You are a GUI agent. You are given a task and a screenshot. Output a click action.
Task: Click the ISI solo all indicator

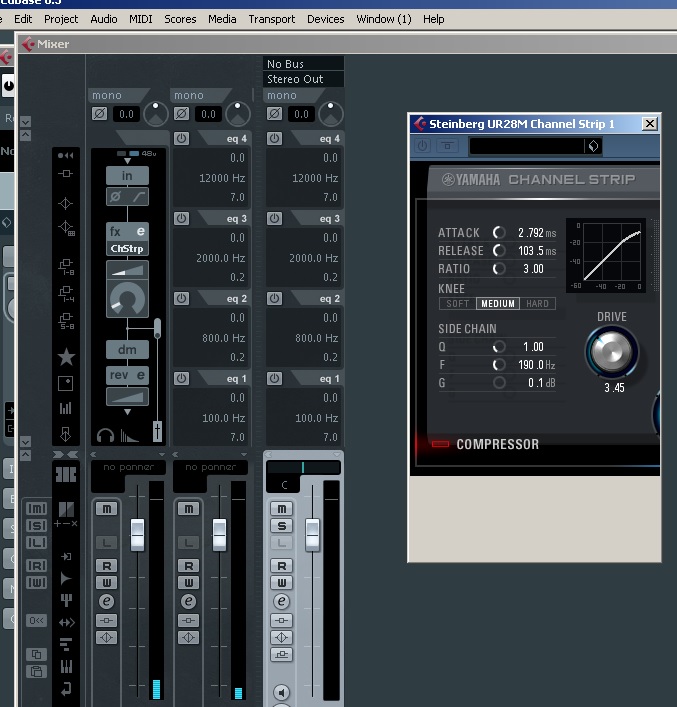click(37, 525)
